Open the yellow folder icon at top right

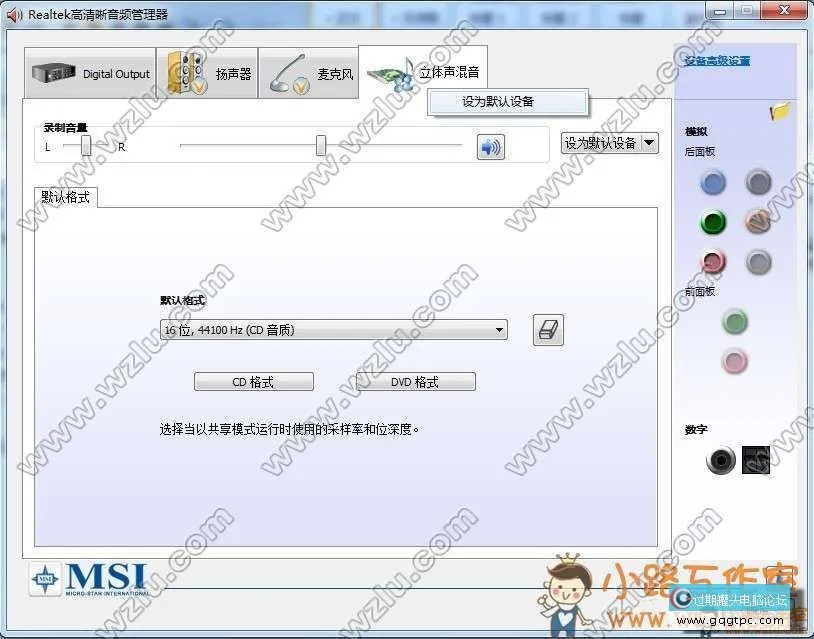(x=779, y=110)
